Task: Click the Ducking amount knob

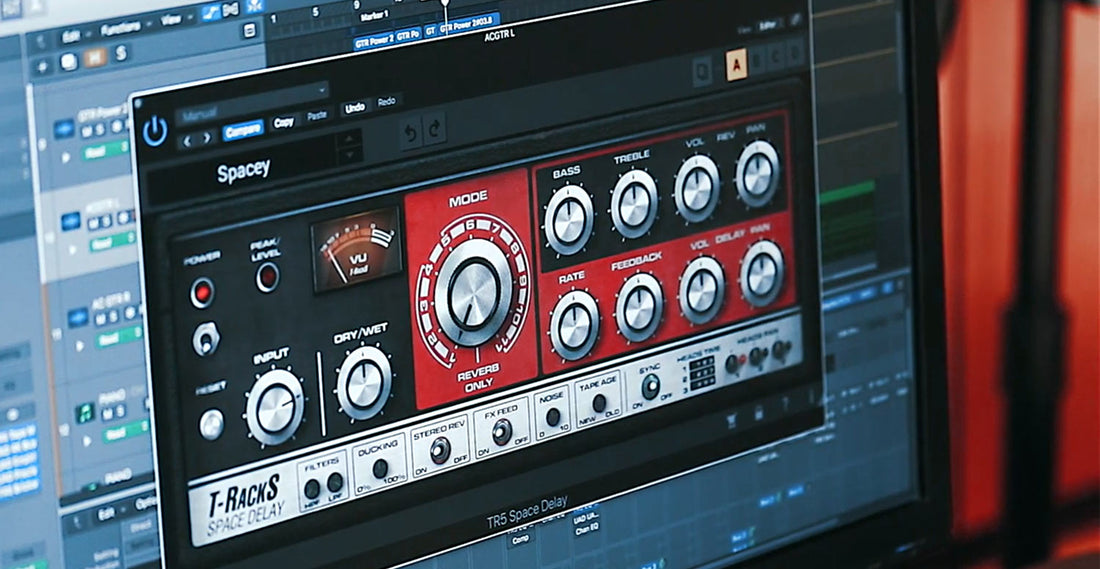Action: (380, 469)
